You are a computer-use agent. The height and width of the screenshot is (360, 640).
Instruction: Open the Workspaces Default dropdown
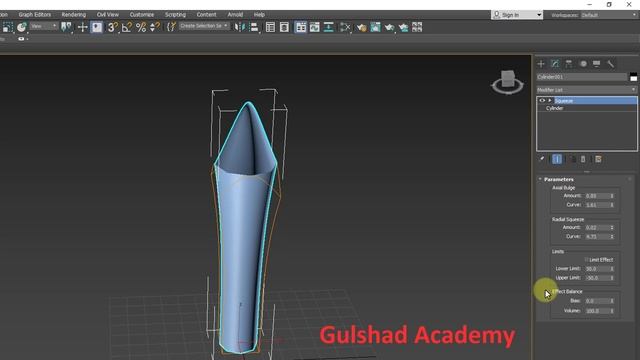pyautogui.click(x=609, y=15)
